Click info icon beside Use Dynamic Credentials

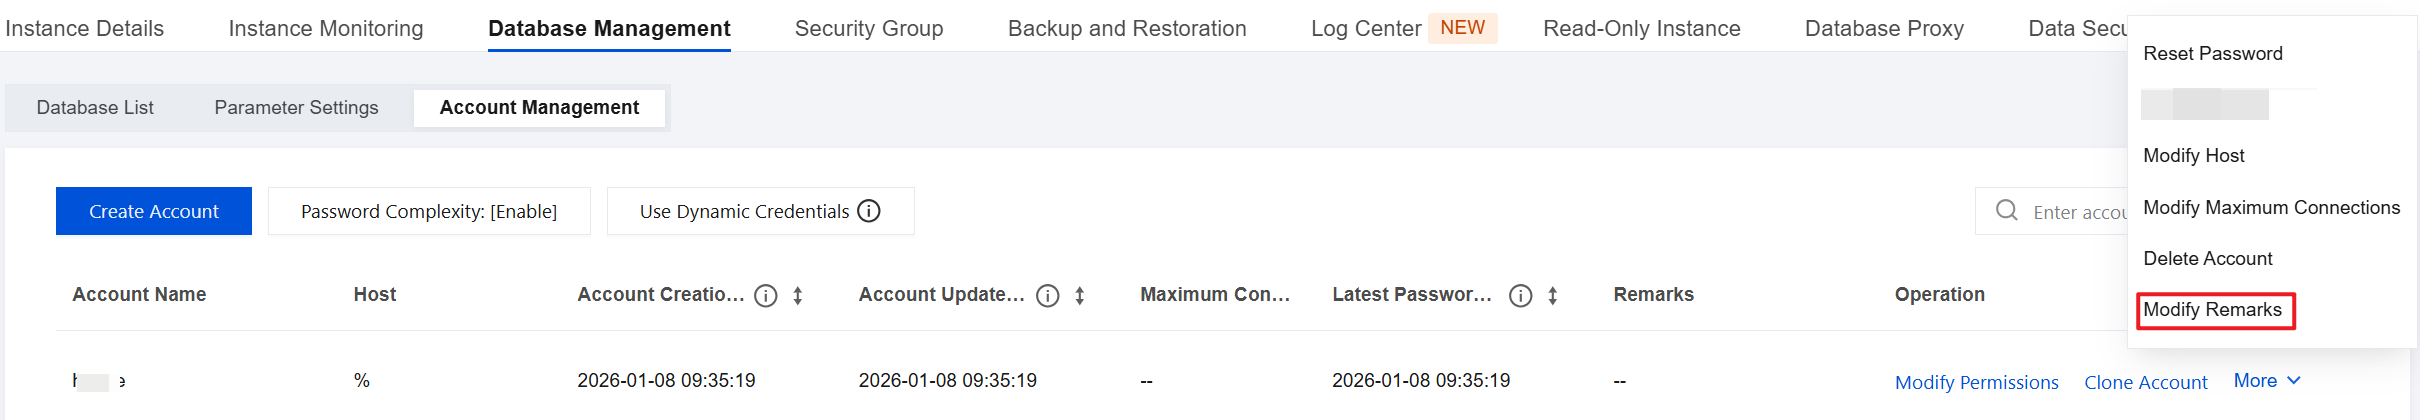pyautogui.click(x=869, y=211)
